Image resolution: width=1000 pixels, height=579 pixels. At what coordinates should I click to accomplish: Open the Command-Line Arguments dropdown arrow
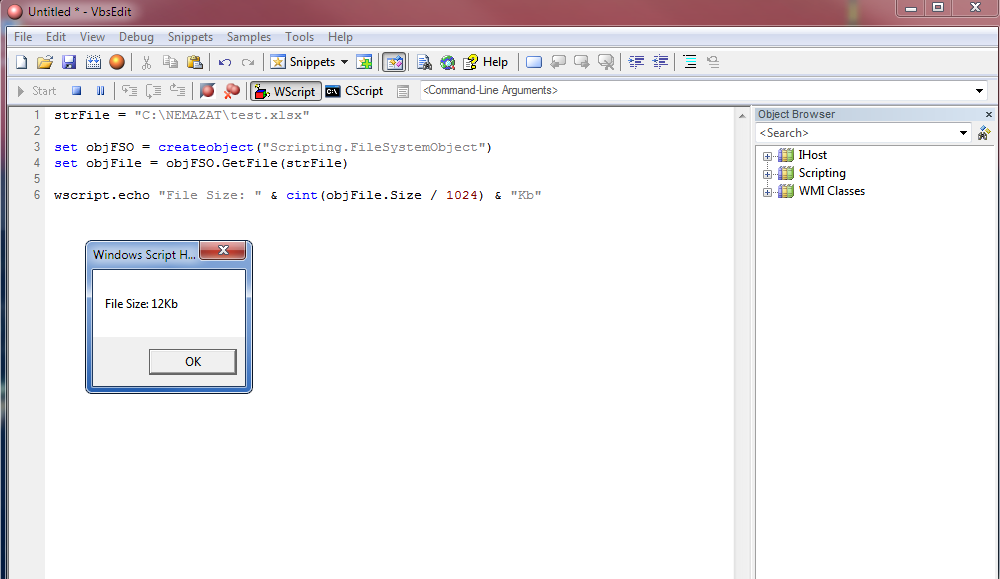click(x=979, y=91)
